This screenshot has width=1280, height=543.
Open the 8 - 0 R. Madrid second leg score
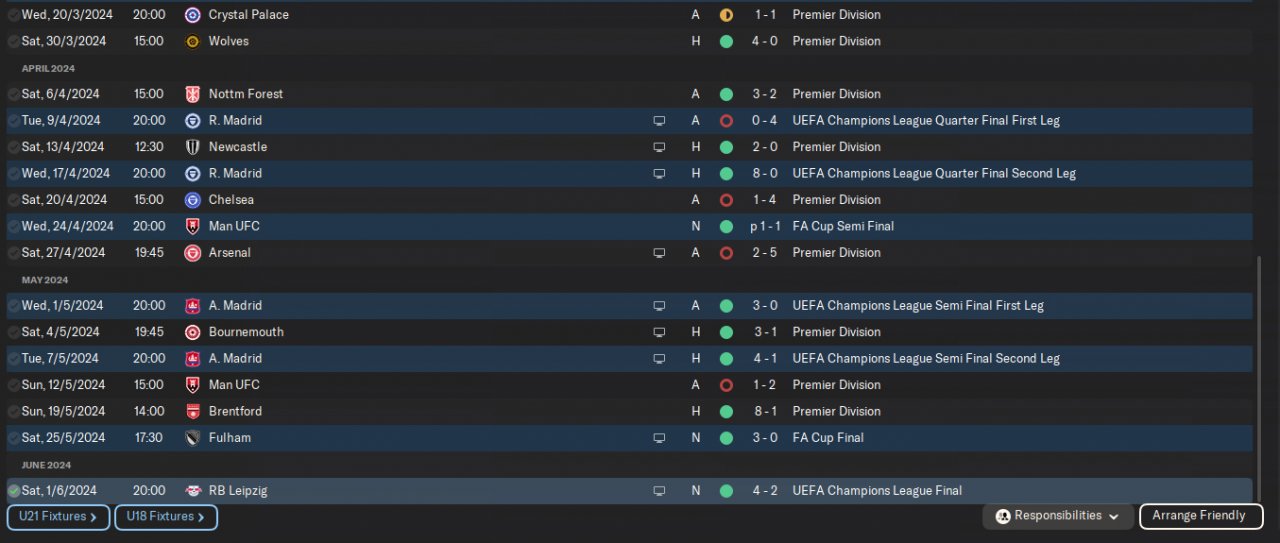766,173
